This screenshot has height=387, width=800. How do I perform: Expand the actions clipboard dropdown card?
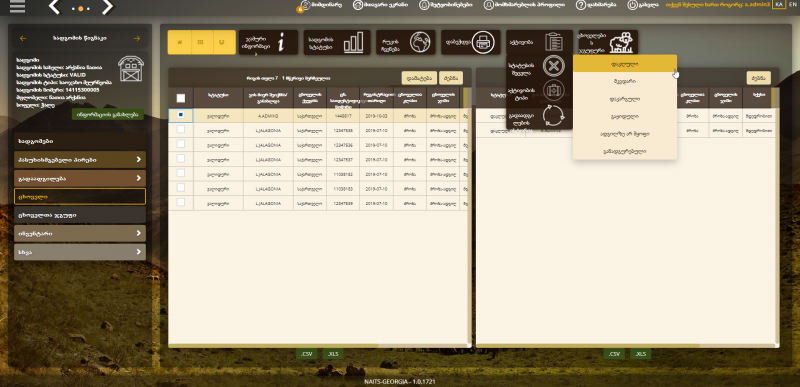point(539,42)
